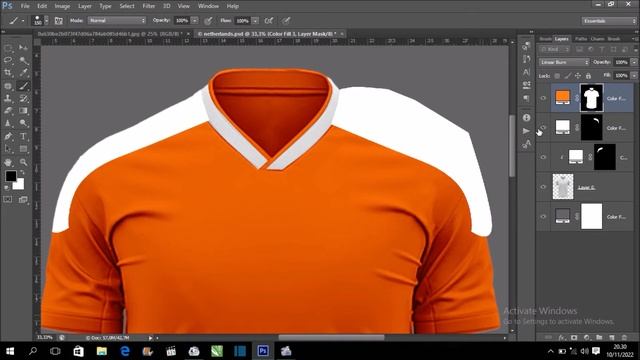The height and width of the screenshot is (360, 640).
Task: Select the Rectangle shape tool
Action: pos(23,149)
